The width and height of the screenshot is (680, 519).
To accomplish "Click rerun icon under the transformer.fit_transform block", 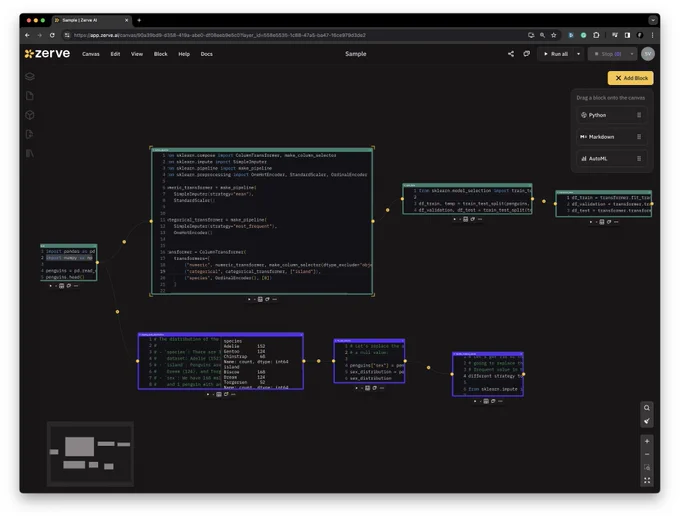I will pyautogui.click(x=609, y=222).
